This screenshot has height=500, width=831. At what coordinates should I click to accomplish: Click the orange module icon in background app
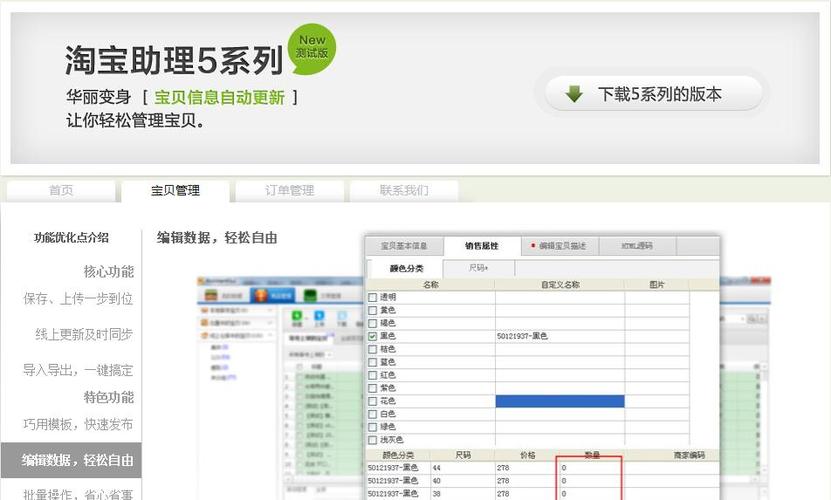pos(261,295)
